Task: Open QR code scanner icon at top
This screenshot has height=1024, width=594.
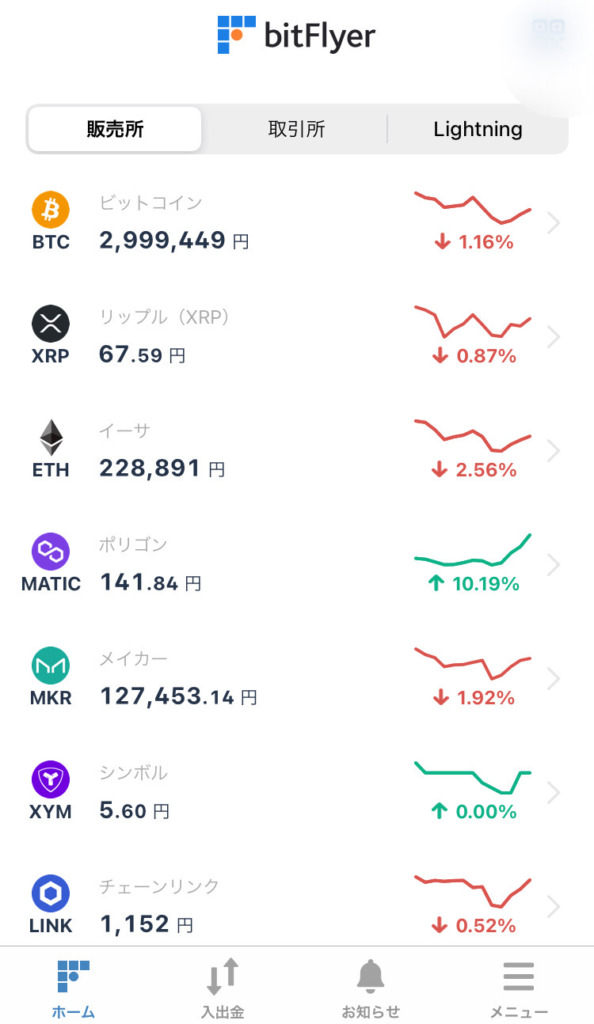Action: (x=548, y=31)
